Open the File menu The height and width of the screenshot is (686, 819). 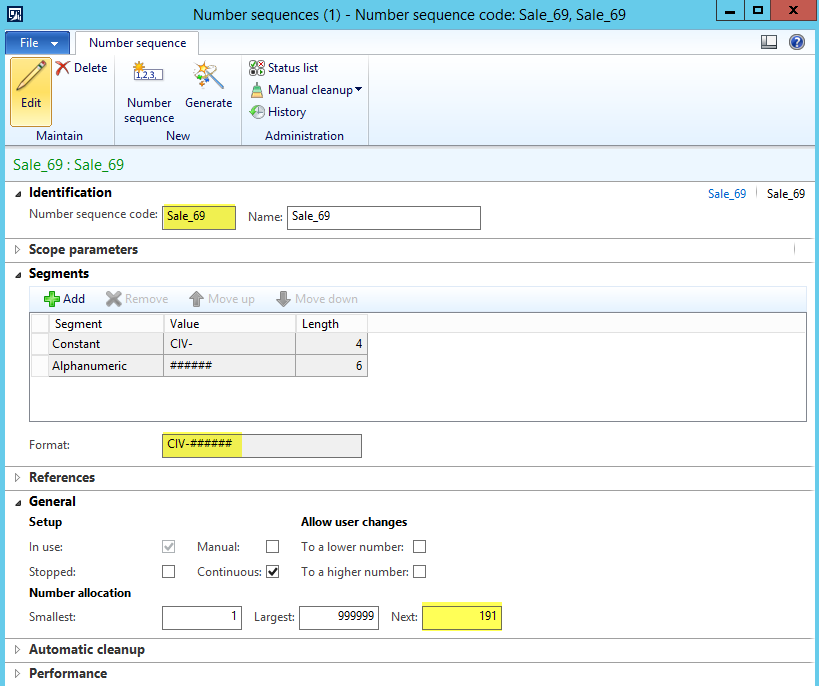(x=38, y=43)
